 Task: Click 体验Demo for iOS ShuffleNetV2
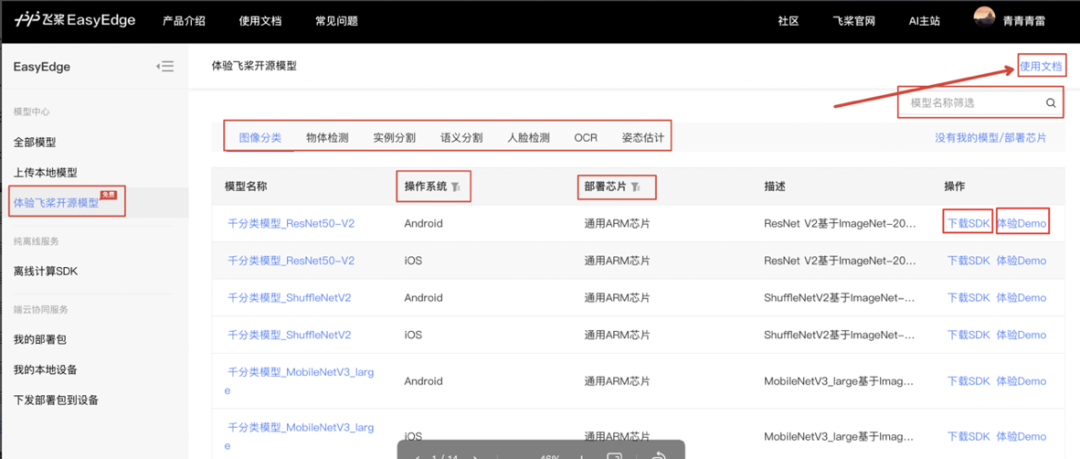1021,335
